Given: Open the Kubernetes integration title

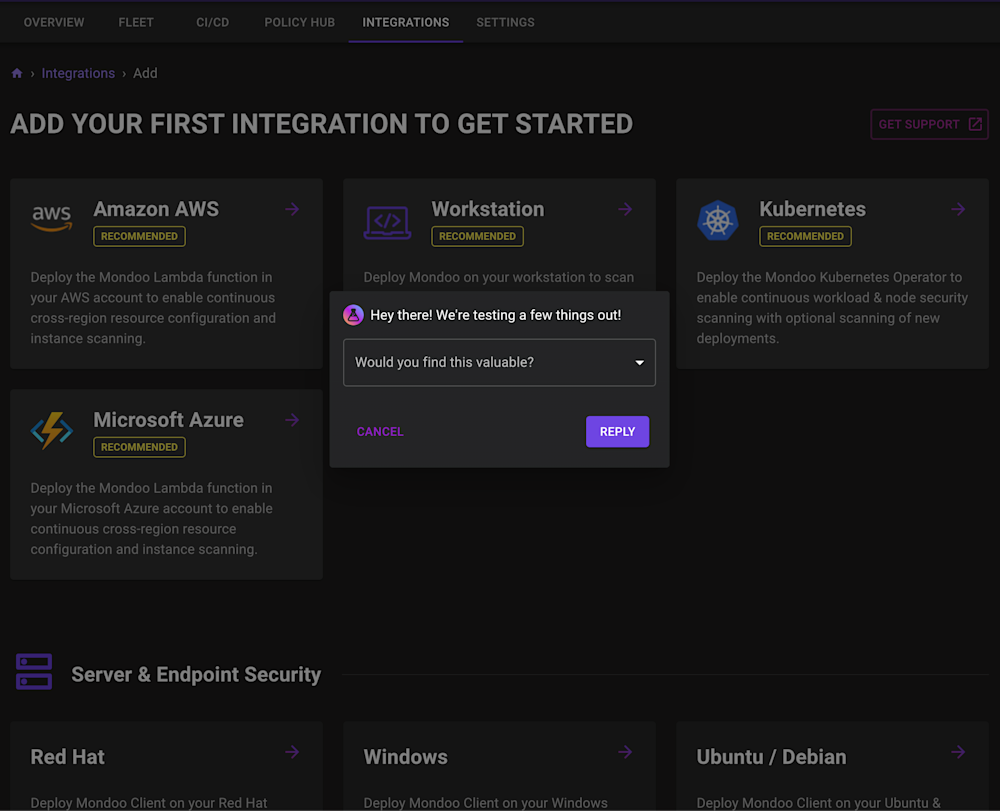Looking at the screenshot, I should 812,209.
